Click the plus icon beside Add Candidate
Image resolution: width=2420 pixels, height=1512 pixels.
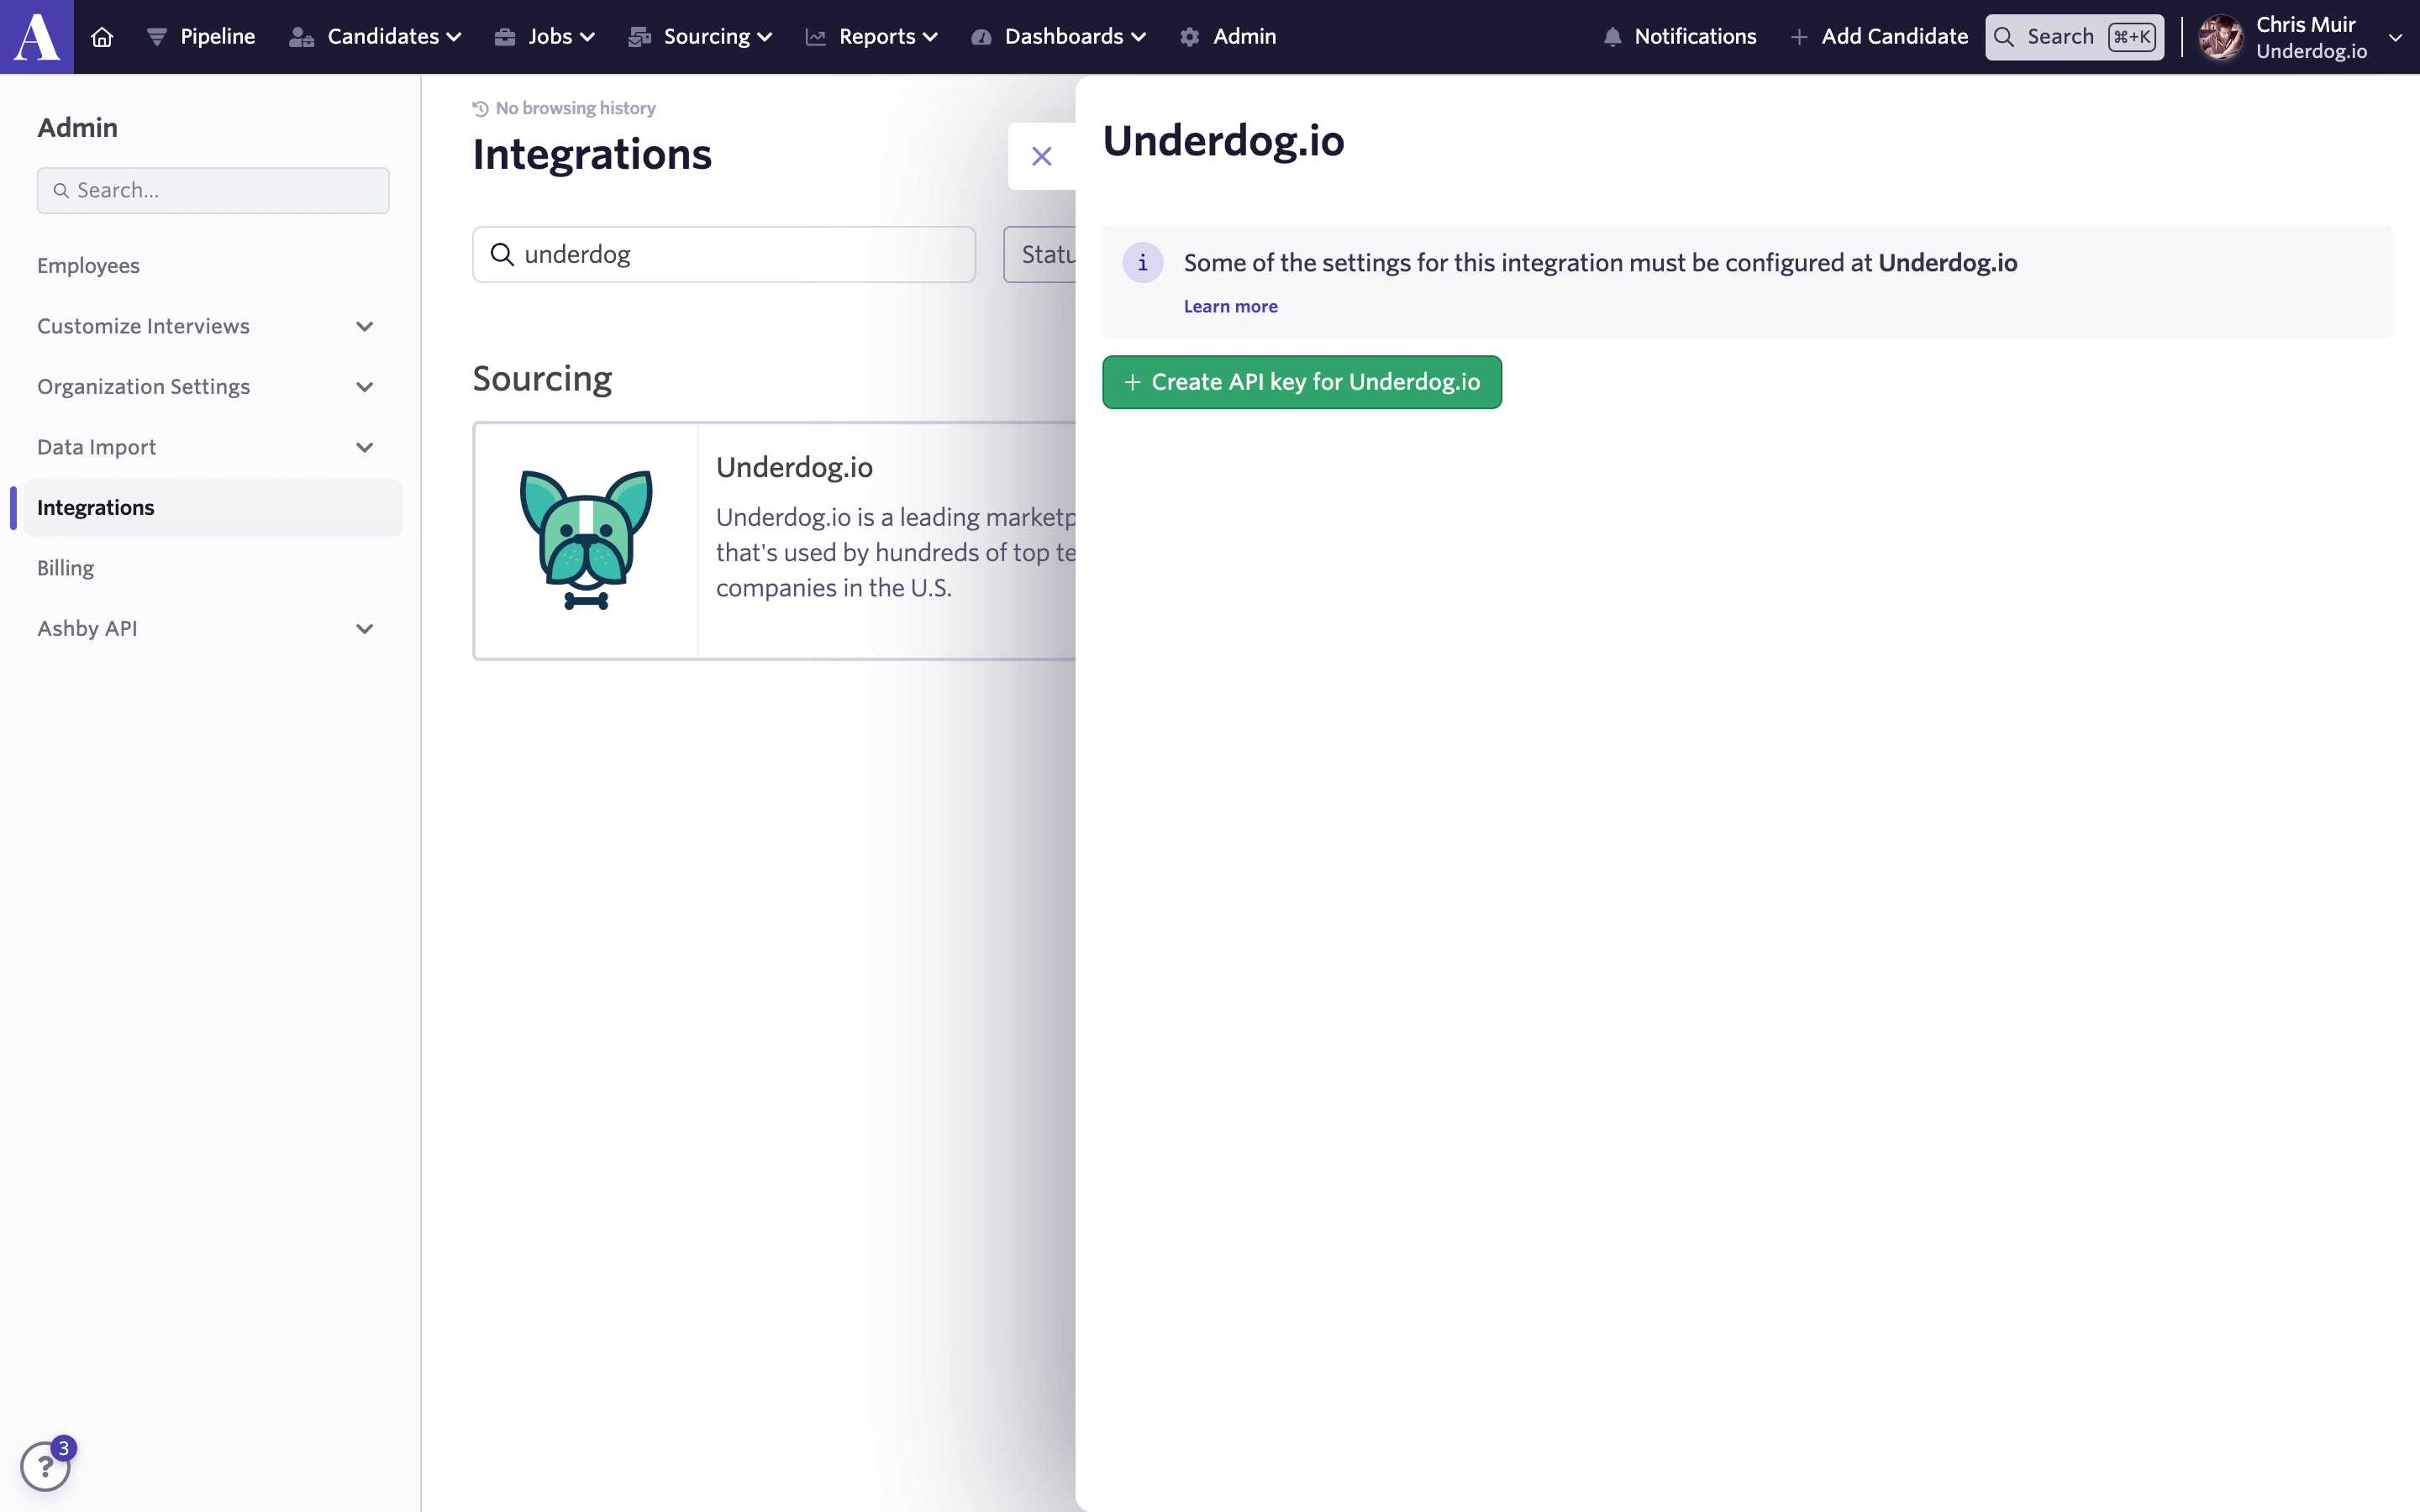pyautogui.click(x=1799, y=37)
